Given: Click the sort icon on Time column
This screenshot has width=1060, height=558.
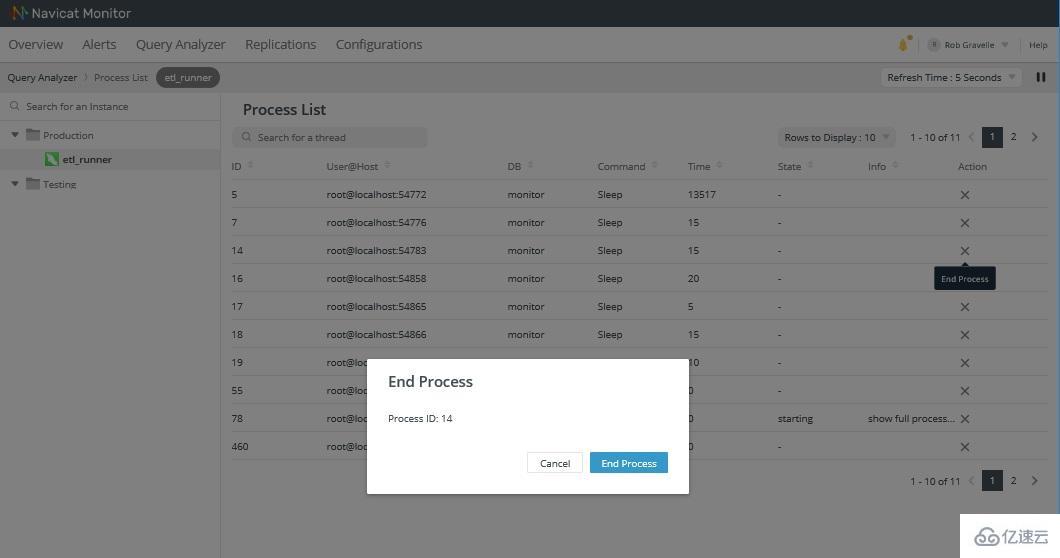Looking at the screenshot, I should 719,166.
